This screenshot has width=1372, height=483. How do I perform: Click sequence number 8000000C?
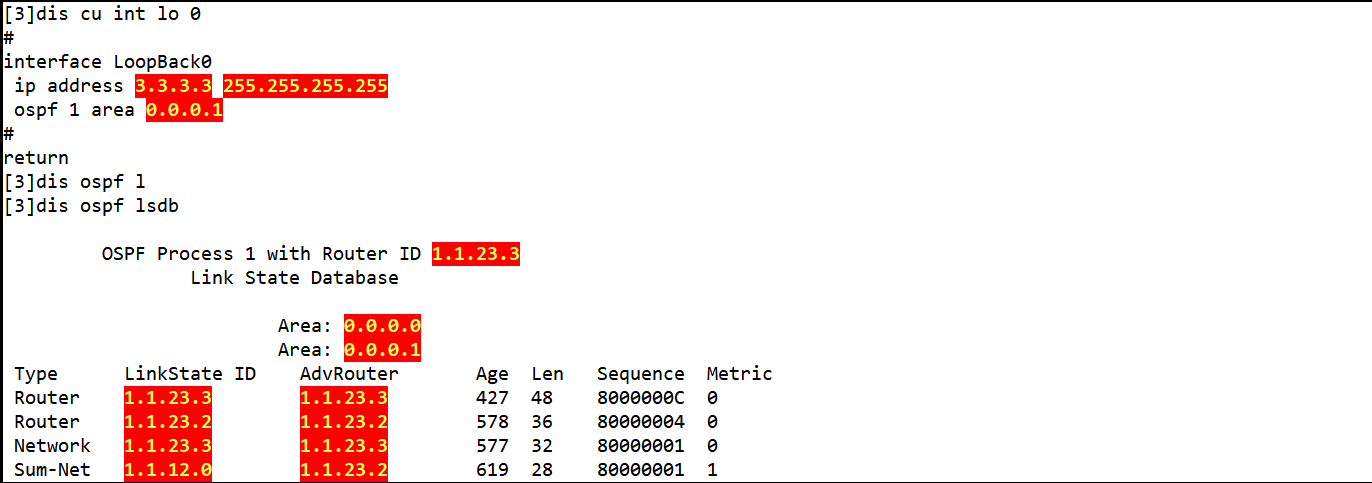(x=640, y=398)
